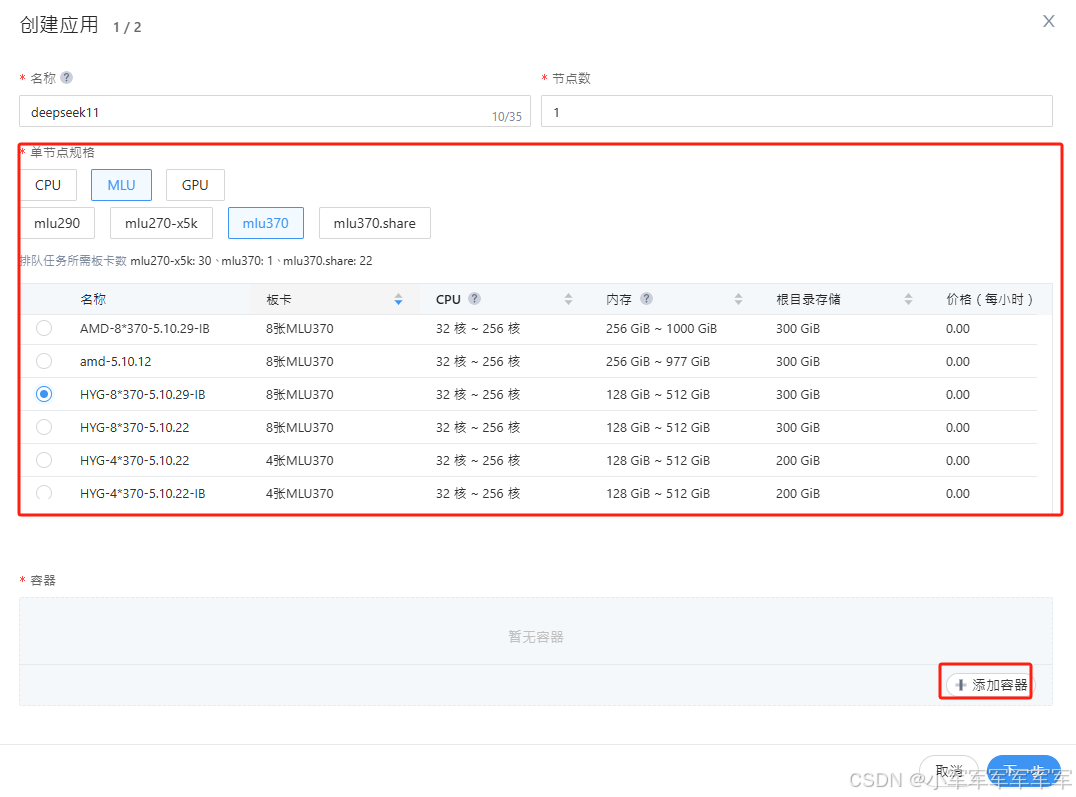Close the 创建应用 dialog with the X
1076x797 pixels.
1049,21
